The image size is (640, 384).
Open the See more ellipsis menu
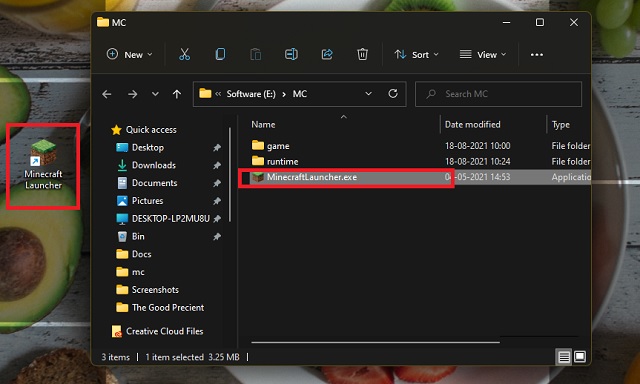coord(537,55)
